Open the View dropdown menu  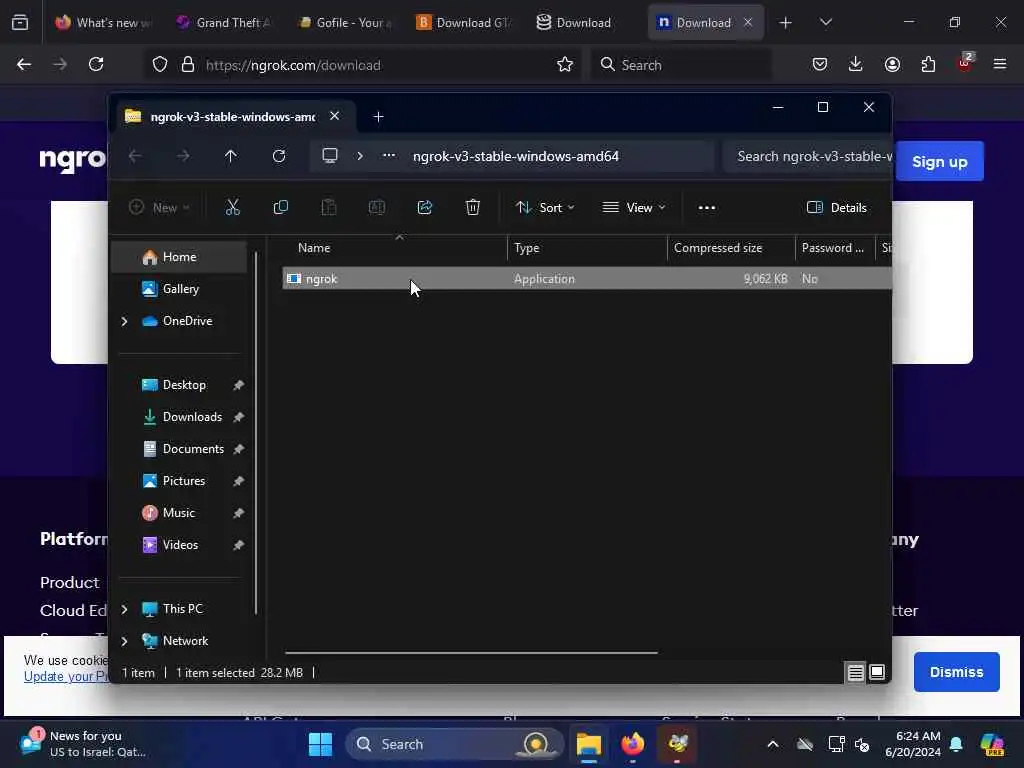634,208
